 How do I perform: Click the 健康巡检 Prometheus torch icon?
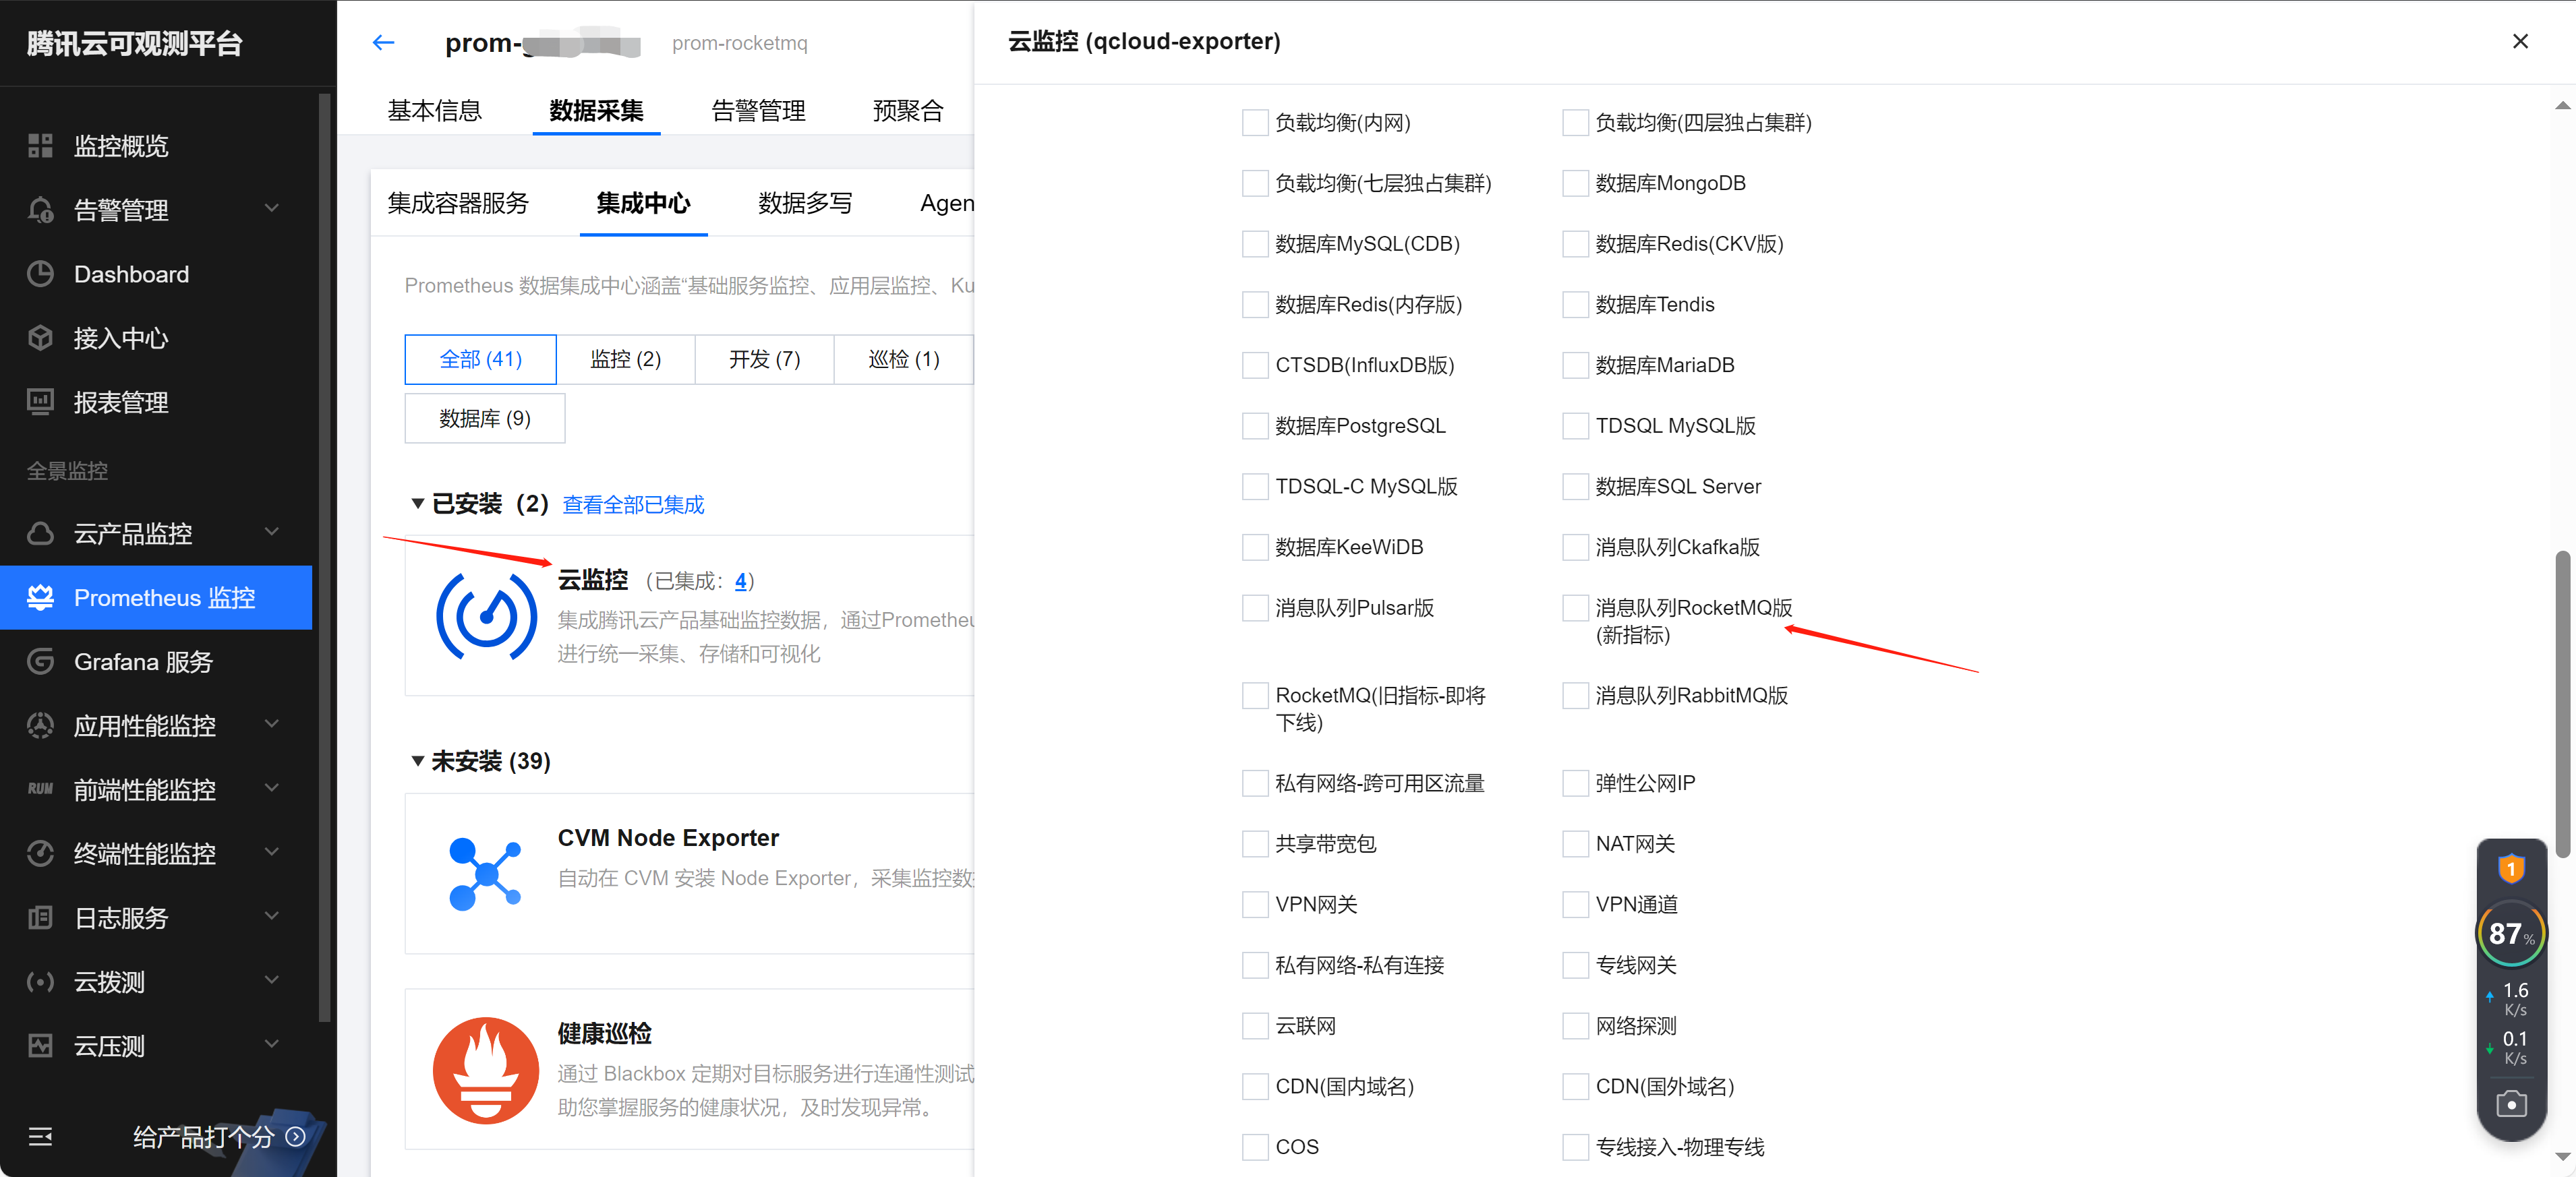pyautogui.click(x=486, y=1071)
